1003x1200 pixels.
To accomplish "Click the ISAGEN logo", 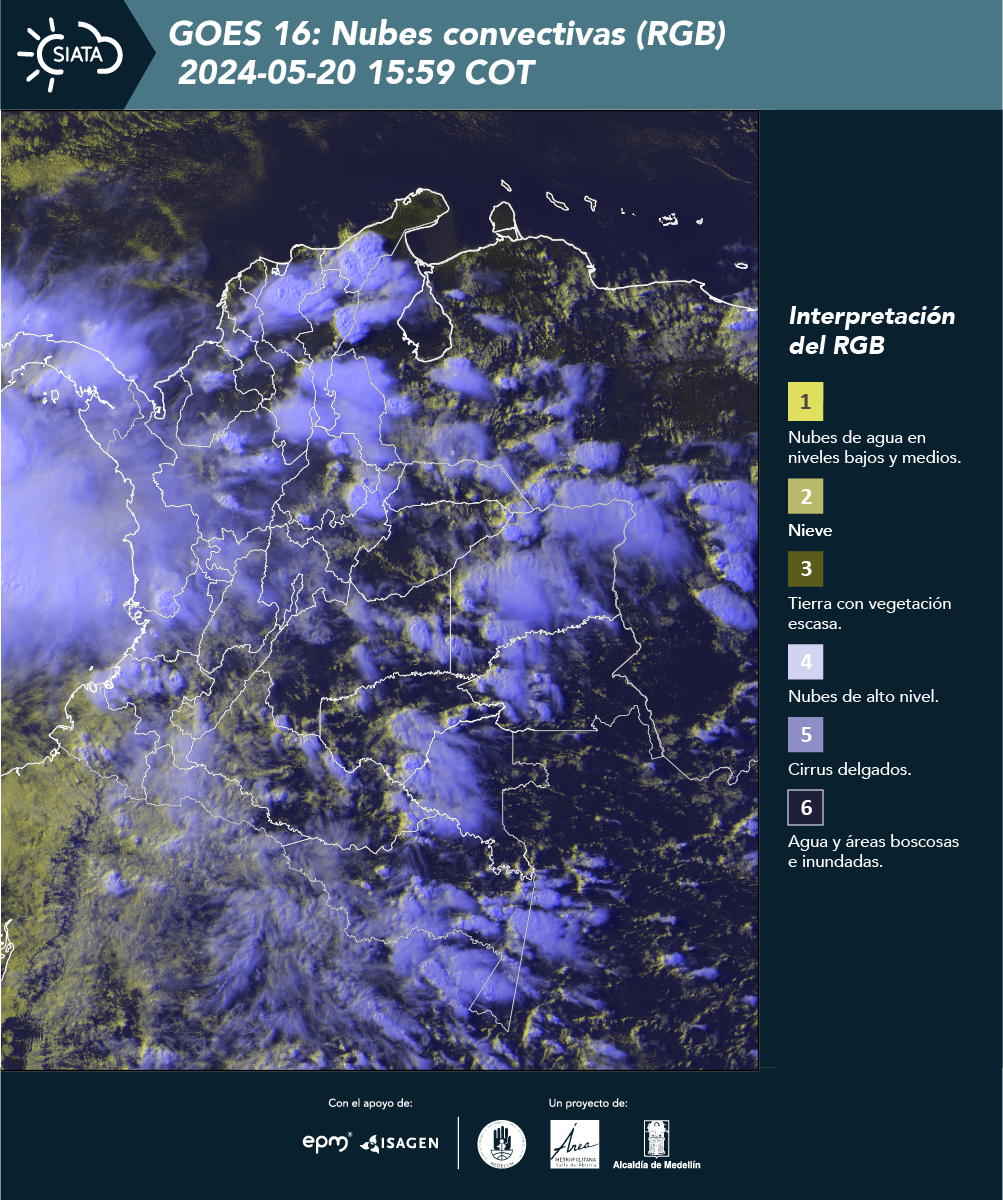I will (x=399, y=1142).
